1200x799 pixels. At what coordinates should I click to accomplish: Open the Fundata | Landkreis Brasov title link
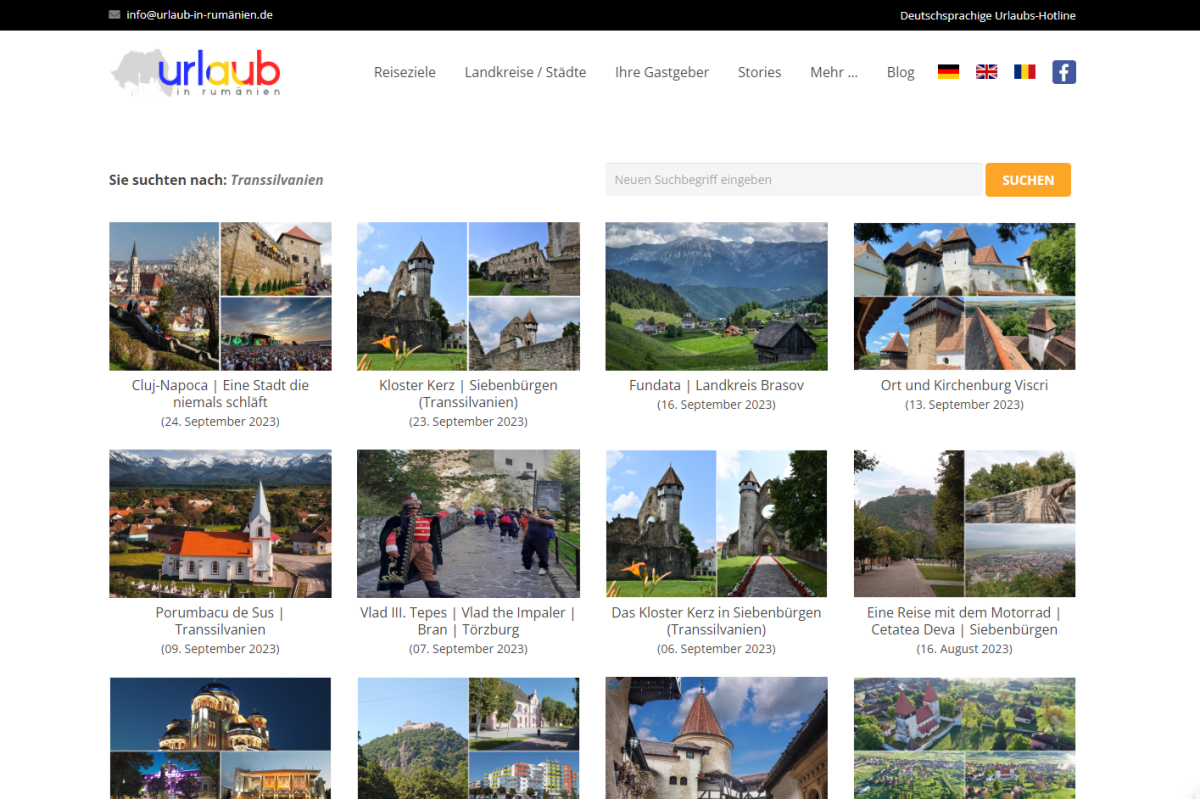[x=716, y=385]
